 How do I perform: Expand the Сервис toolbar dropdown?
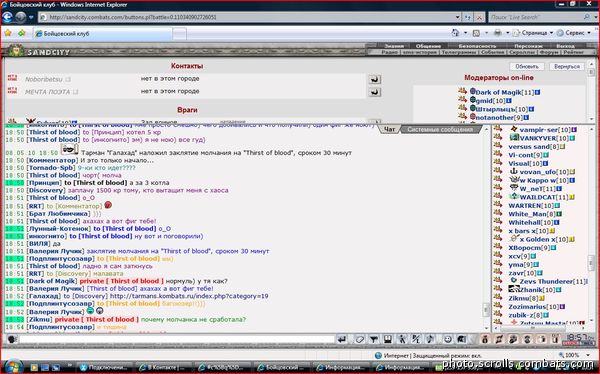588,33
